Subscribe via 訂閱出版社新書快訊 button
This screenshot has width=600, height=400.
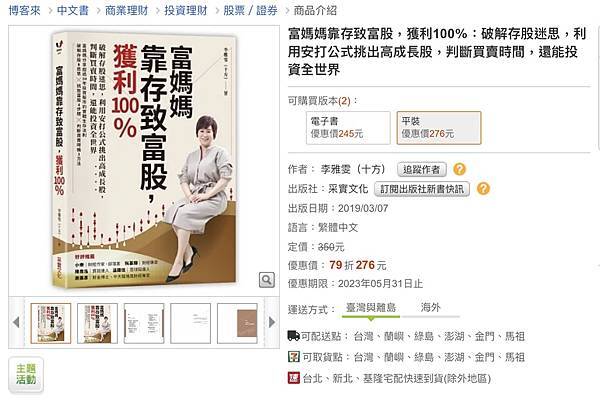(x=422, y=189)
